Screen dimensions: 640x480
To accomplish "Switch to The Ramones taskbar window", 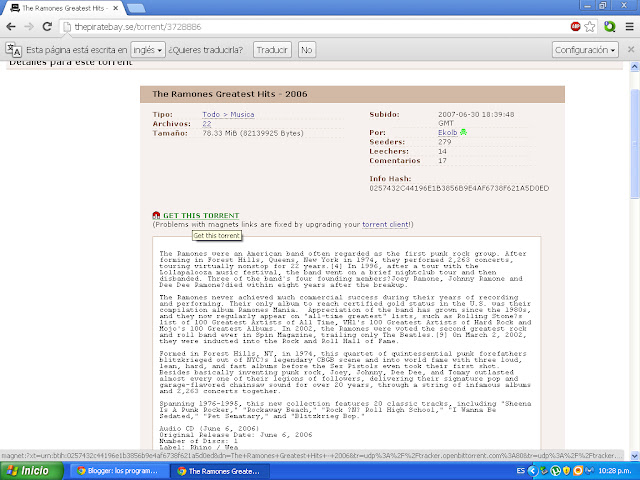I will pos(220,471).
